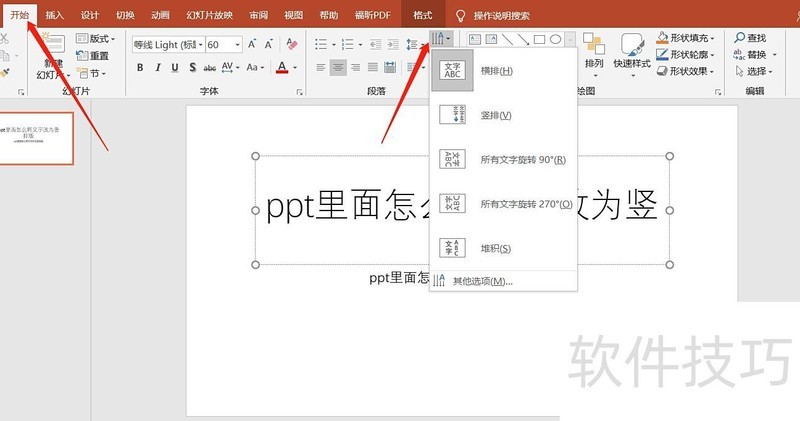Open the 切换 (Transitions) tab
This screenshot has width=800, height=421.
coord(124,15)
